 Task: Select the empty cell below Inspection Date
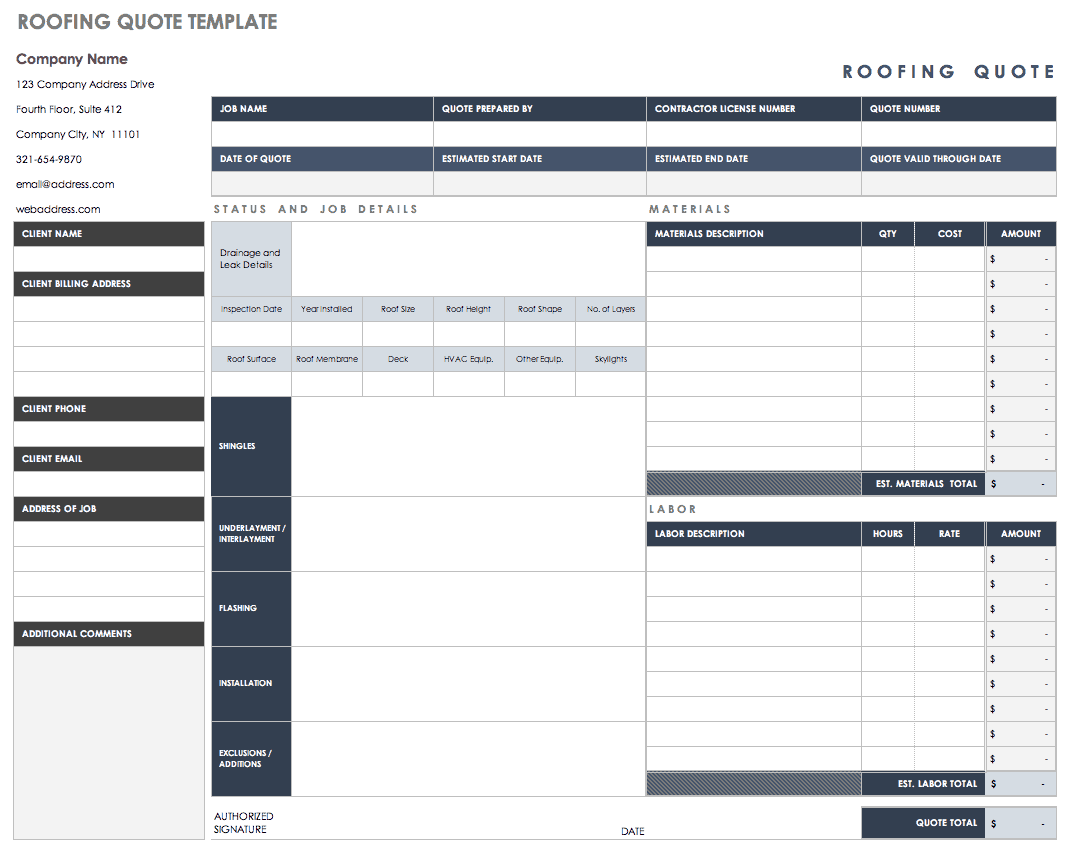[251, 334]
